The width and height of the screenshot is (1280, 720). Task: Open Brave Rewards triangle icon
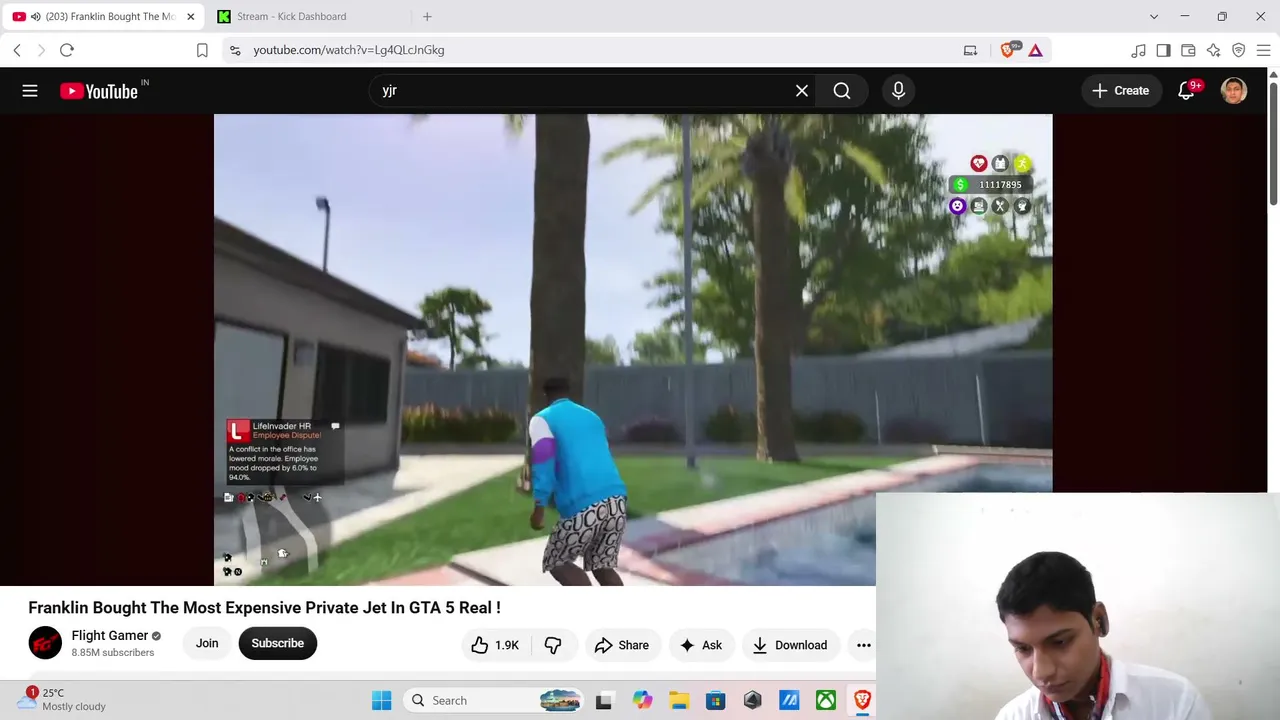point(1036,50)
